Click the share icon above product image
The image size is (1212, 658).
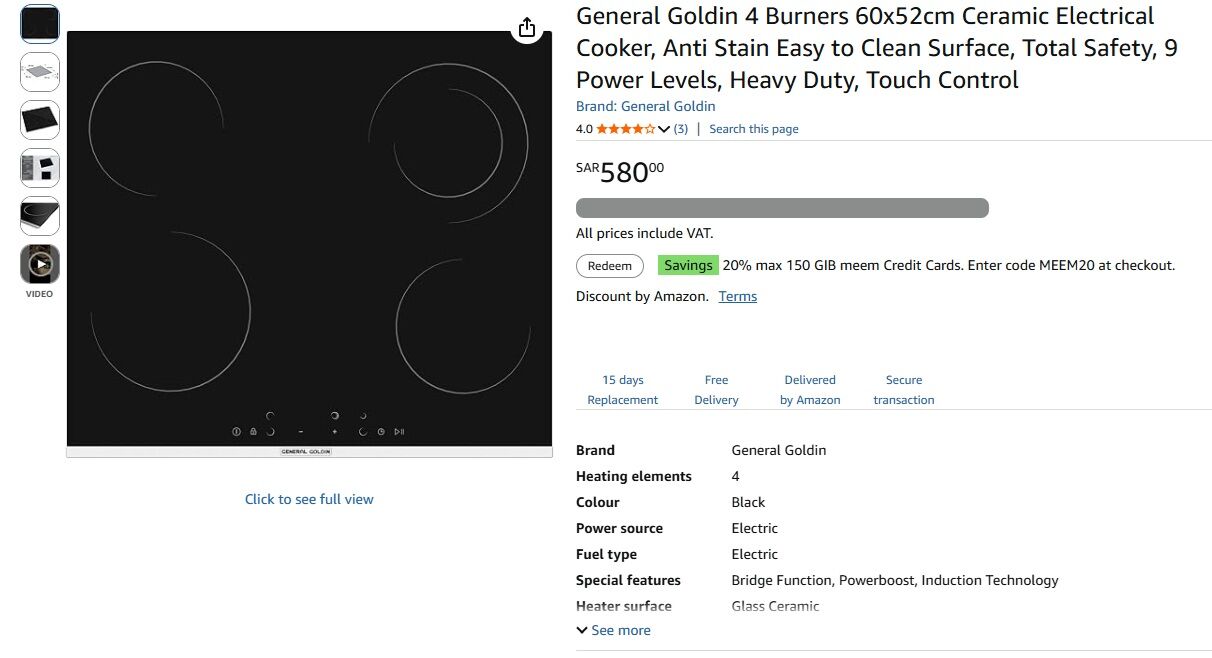(527, 27)
